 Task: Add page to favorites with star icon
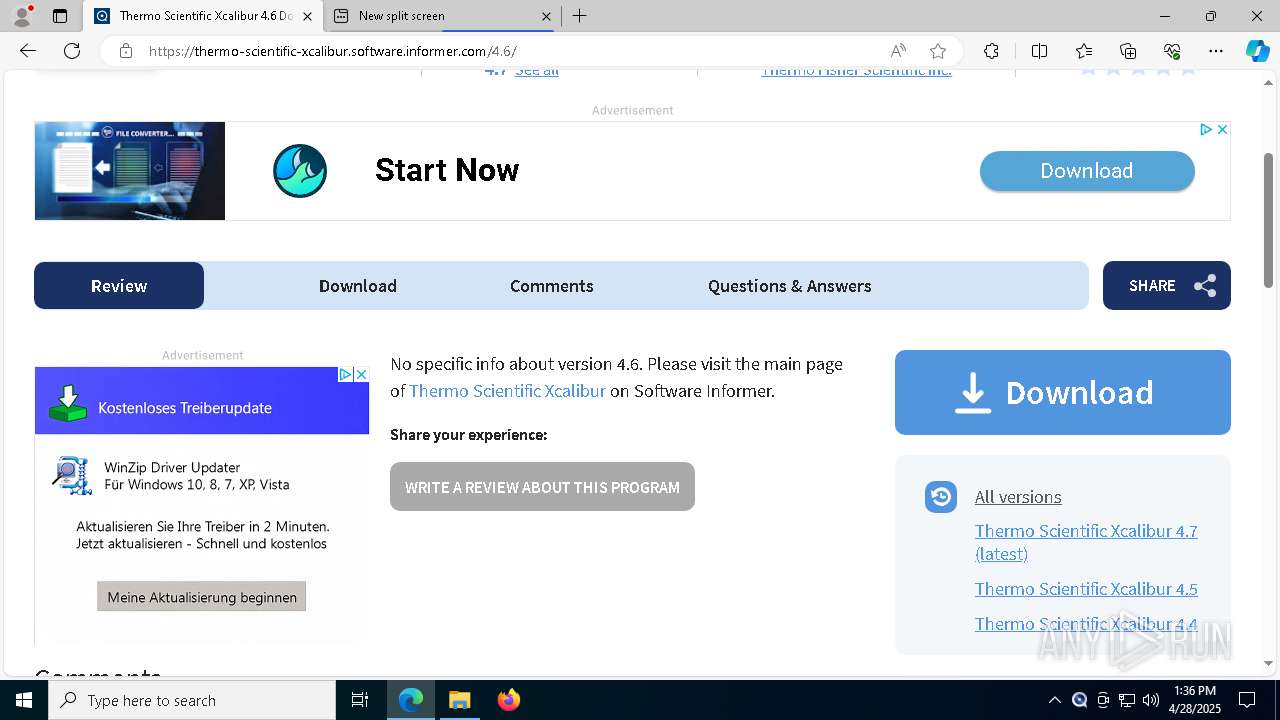(x=938, y=51)
